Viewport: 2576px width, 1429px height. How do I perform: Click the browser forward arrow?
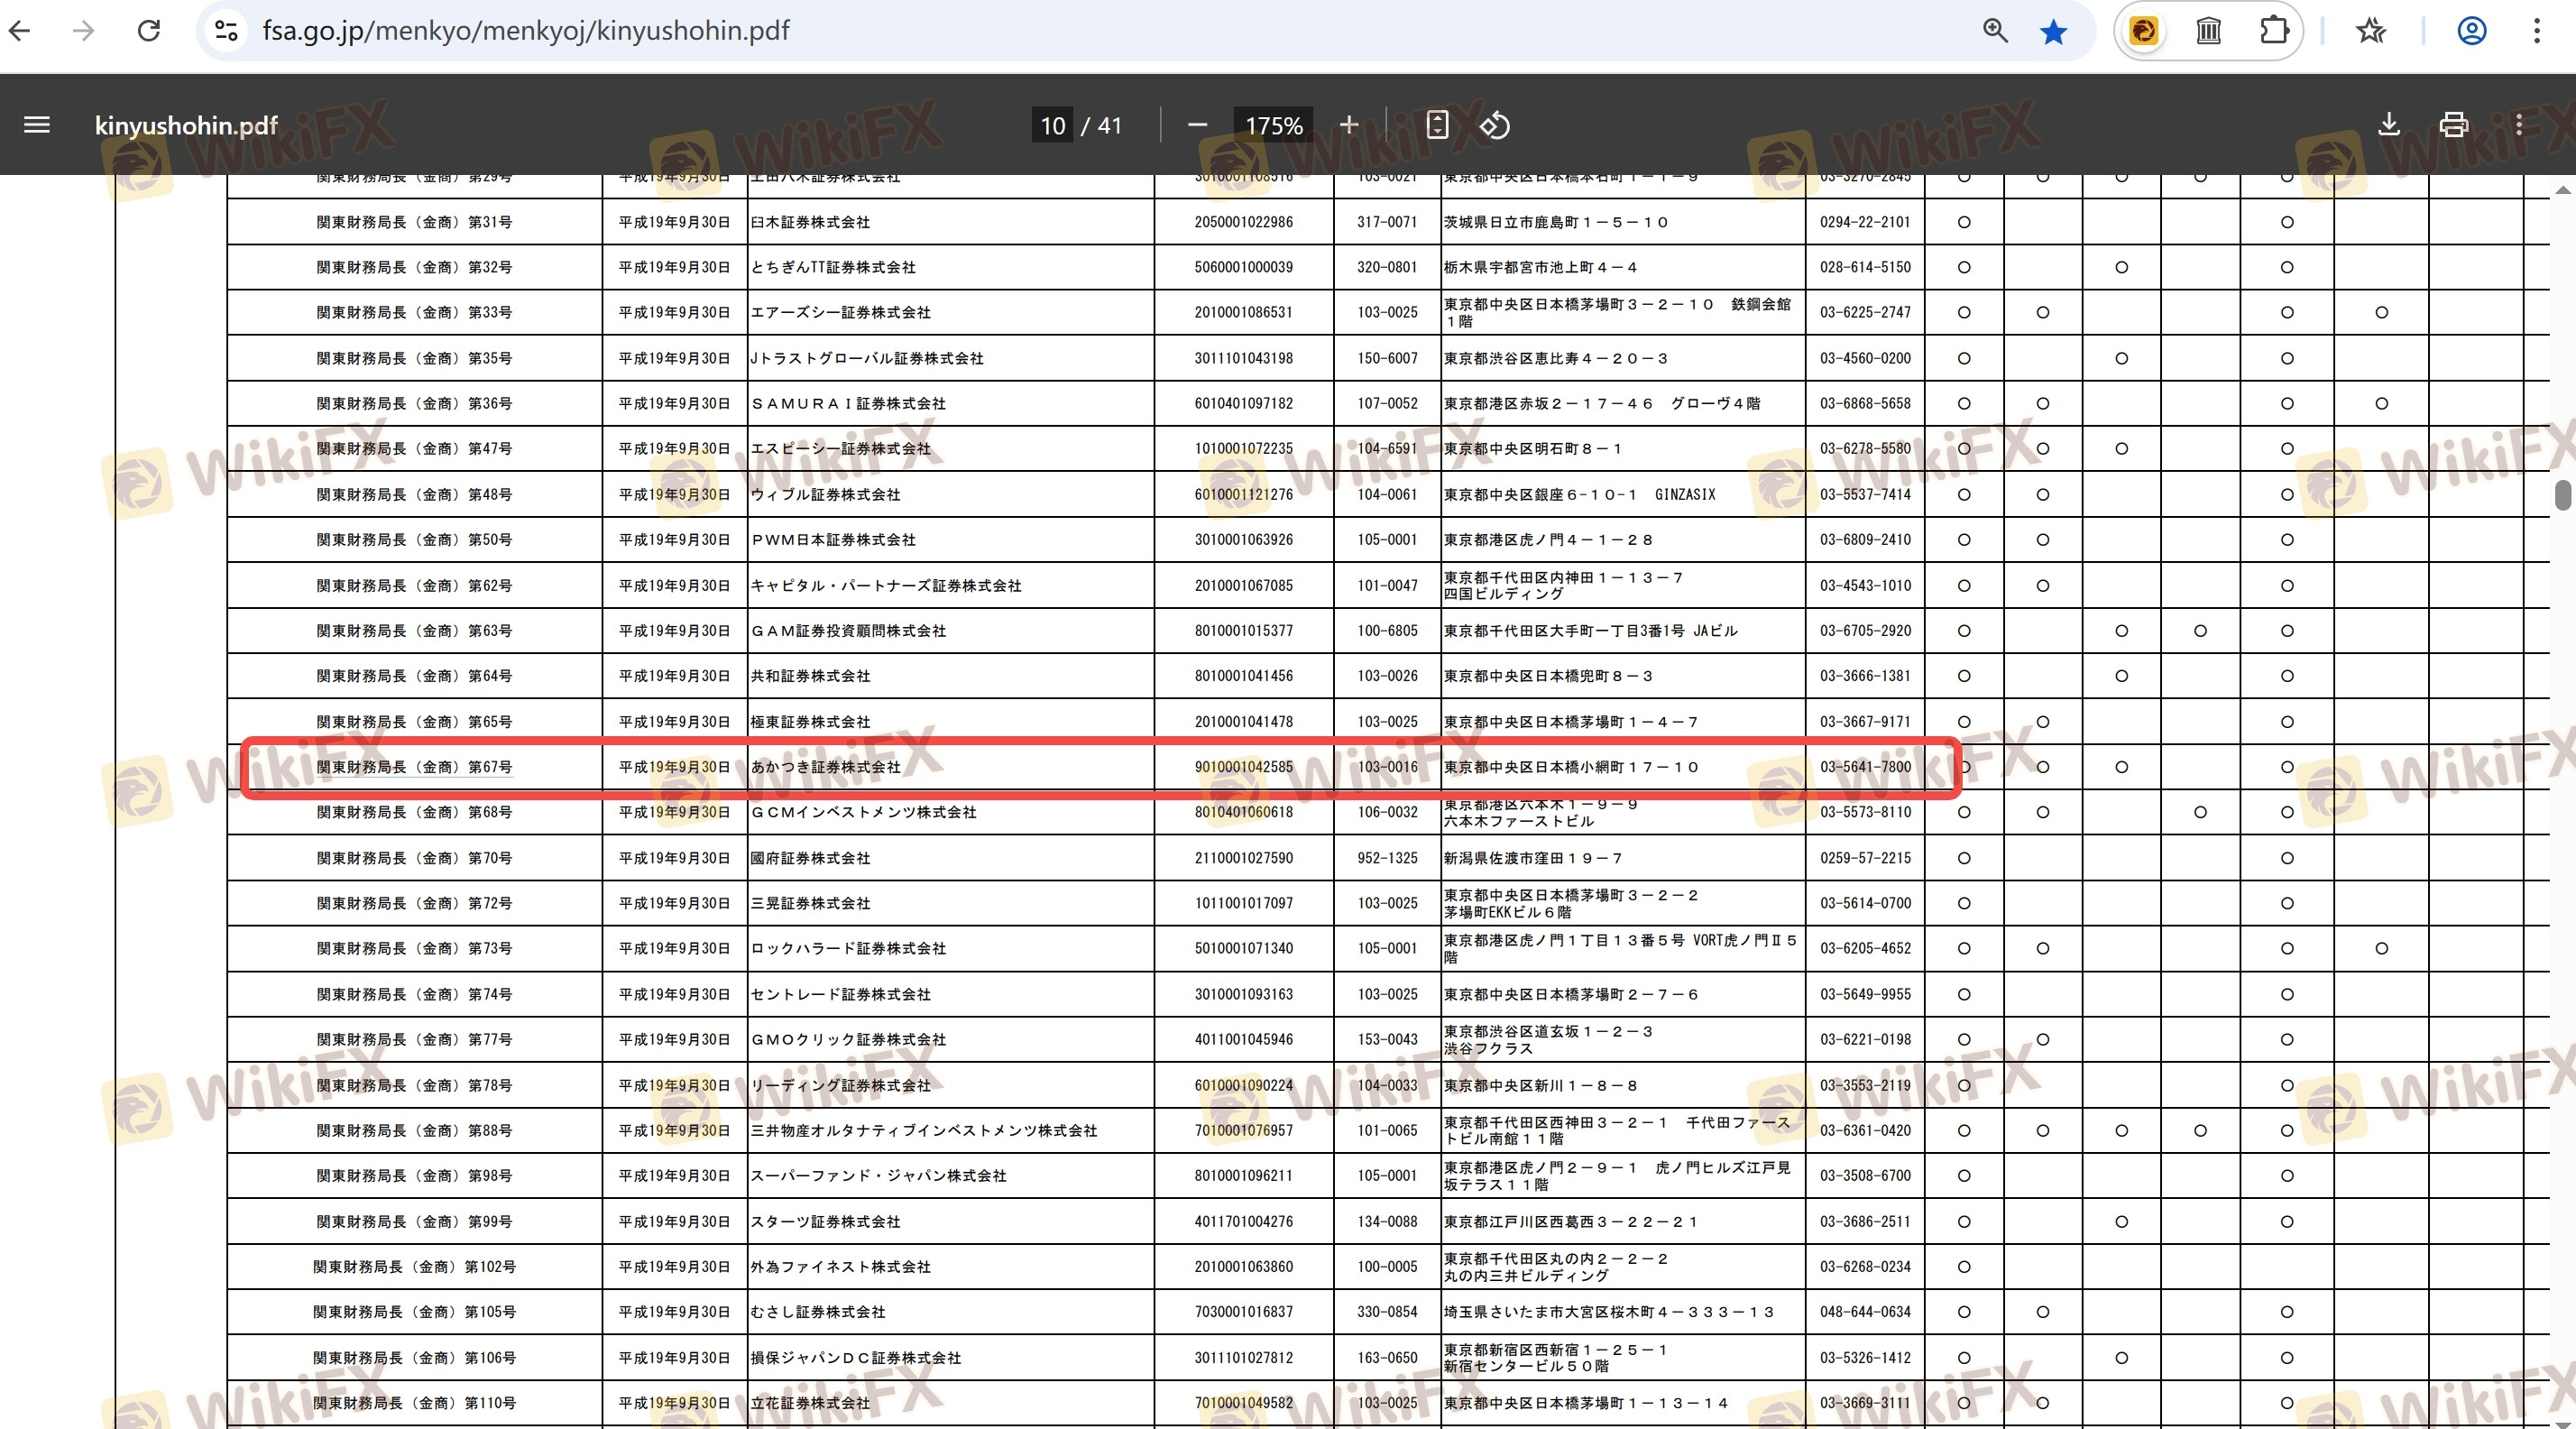point(84,31)
